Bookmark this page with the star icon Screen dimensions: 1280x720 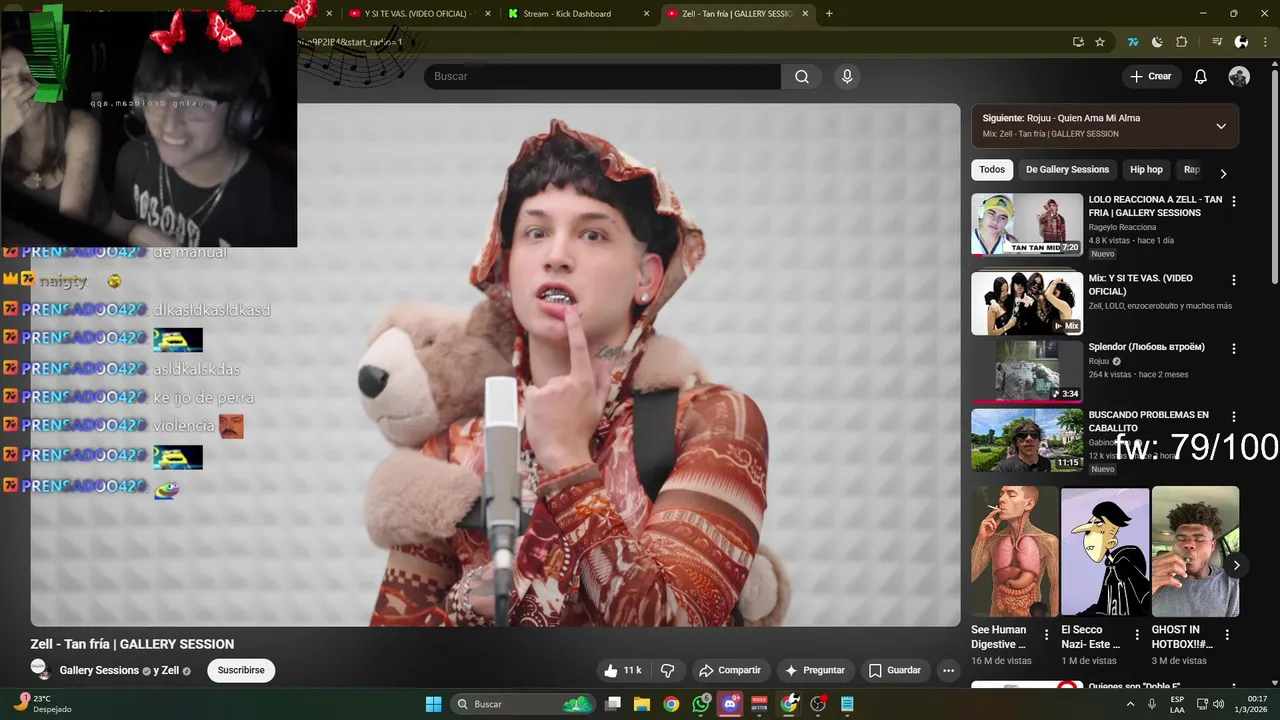[1100, 42]
